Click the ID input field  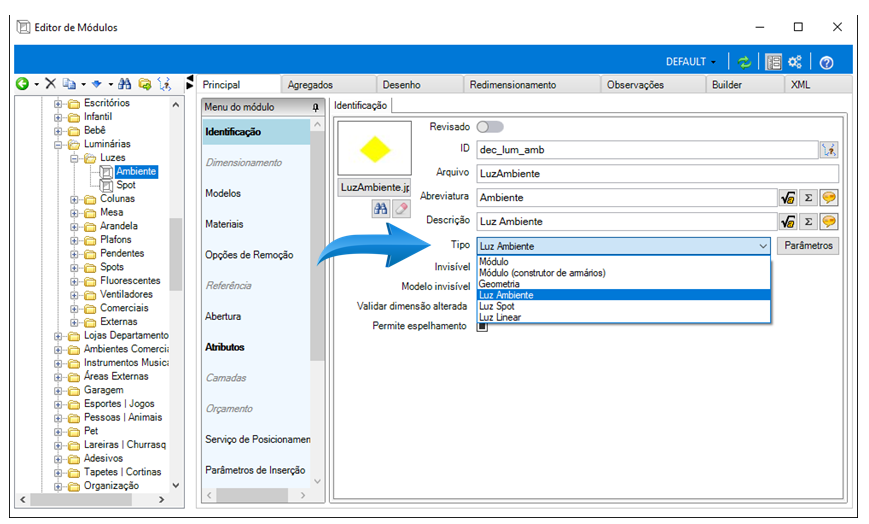pyautogui.click(x=647, y=150)
